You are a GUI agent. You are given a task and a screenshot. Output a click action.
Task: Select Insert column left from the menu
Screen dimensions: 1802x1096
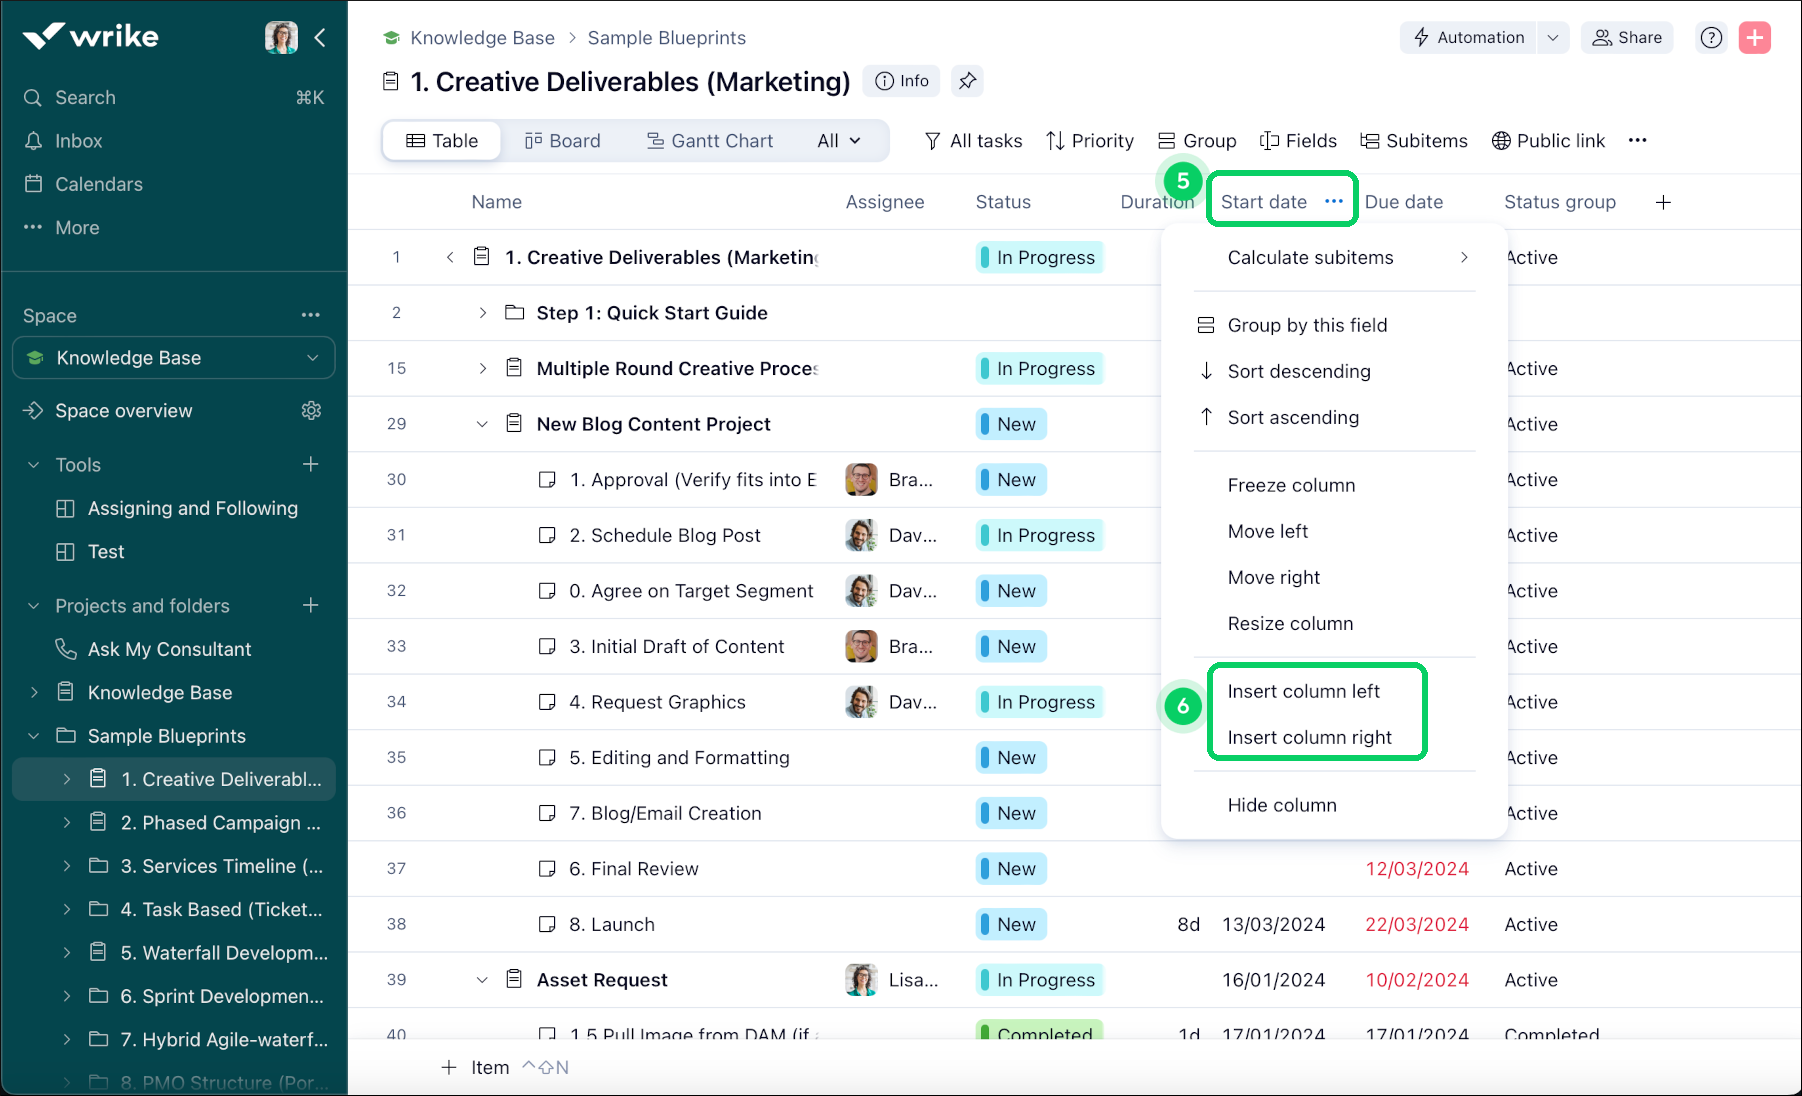click(1302, 690)
